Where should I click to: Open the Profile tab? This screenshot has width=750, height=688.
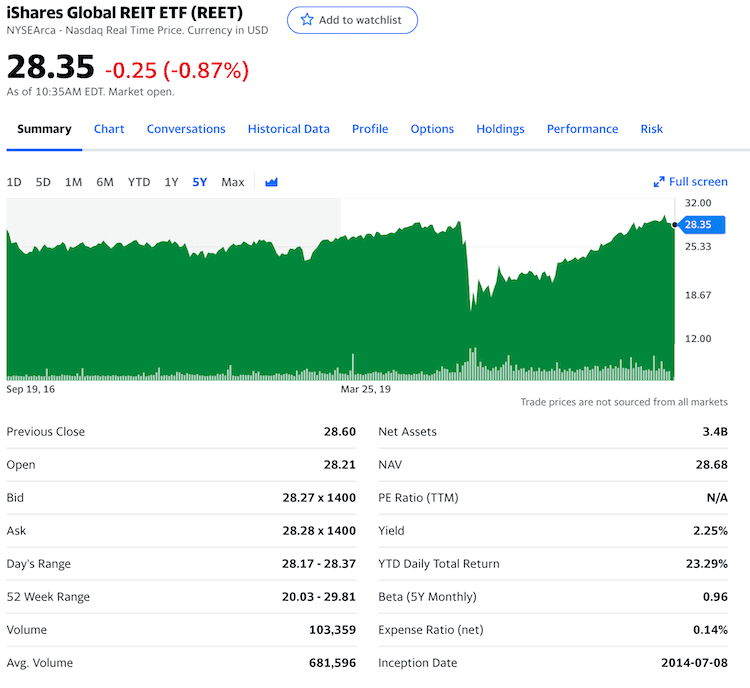tap(370, 129)
